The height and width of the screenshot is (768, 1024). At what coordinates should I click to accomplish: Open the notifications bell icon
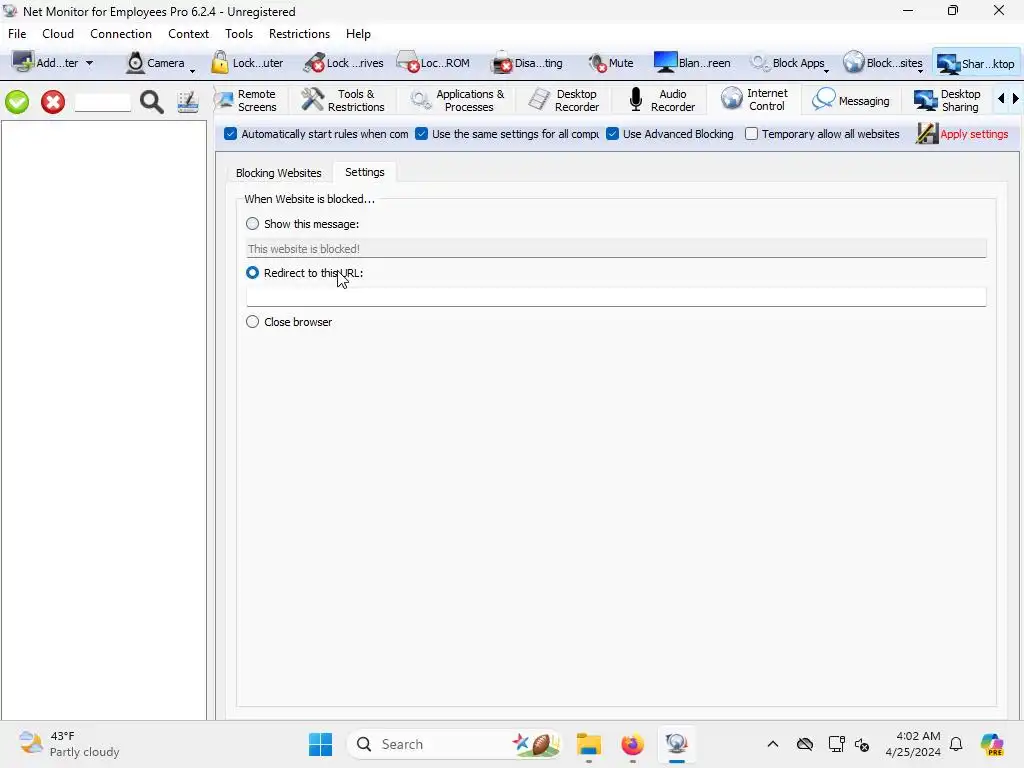tap(956, 744)
